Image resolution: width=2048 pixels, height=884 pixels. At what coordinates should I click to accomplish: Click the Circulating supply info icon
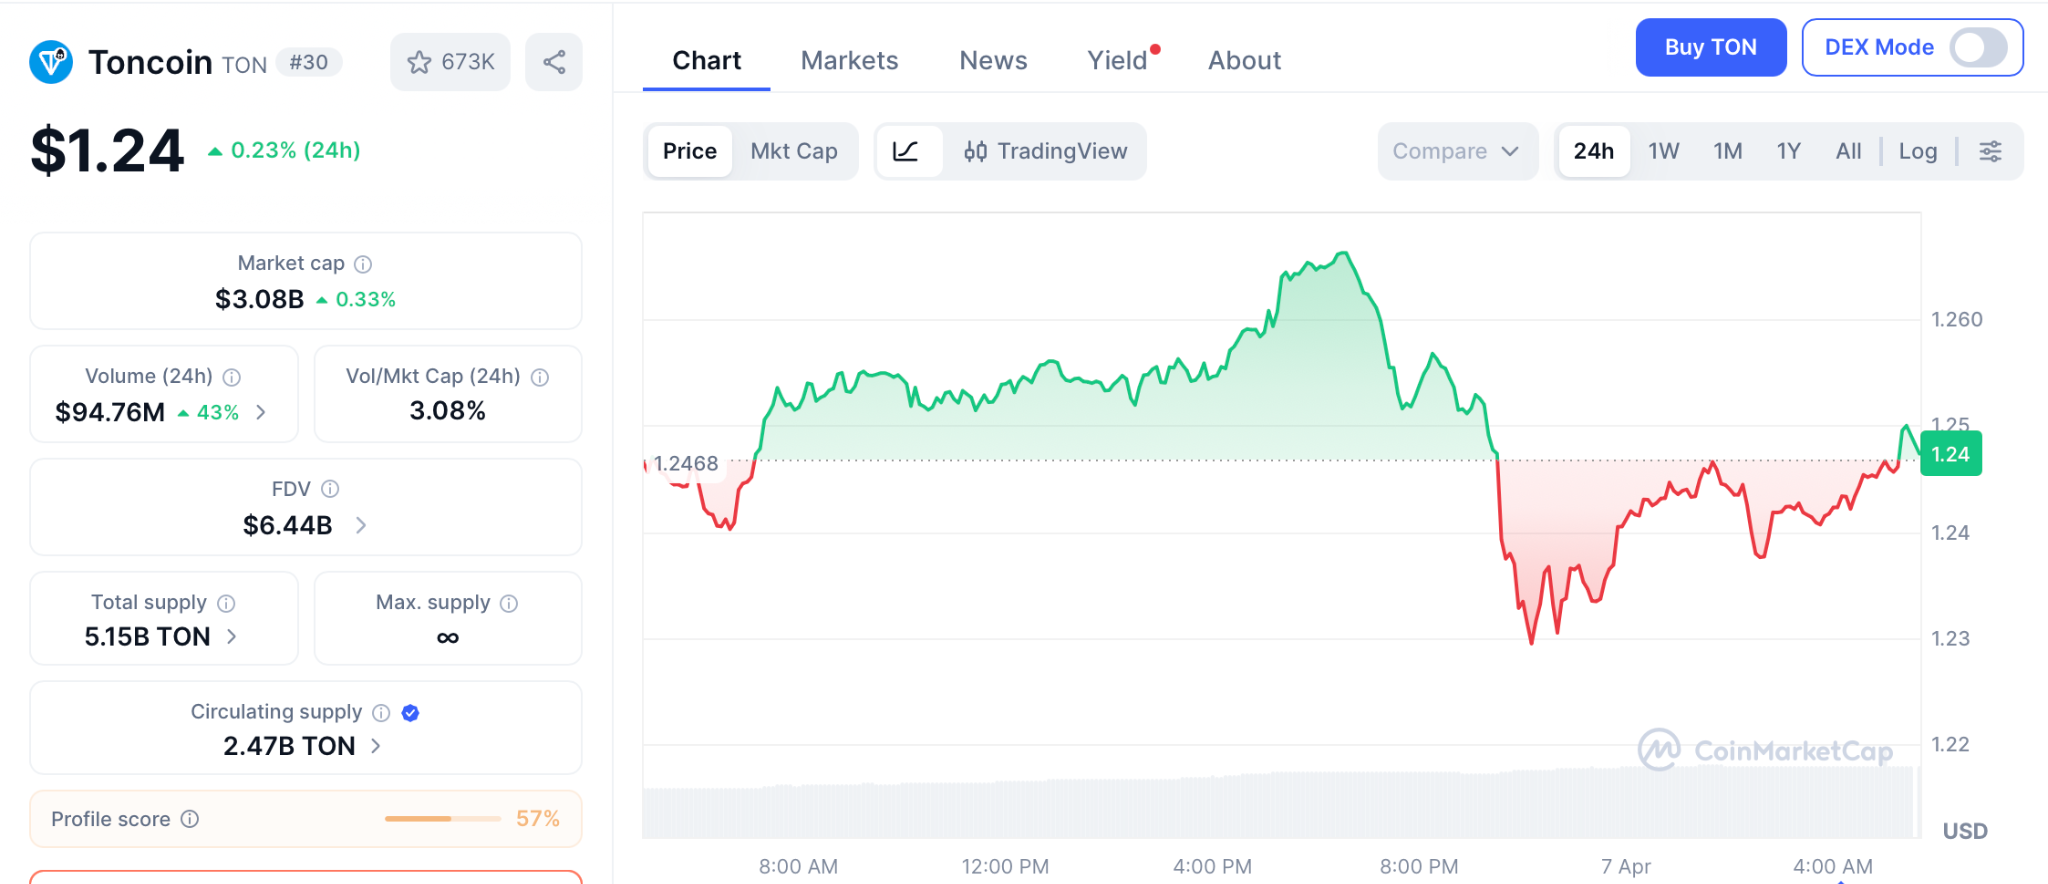(381, 713)
